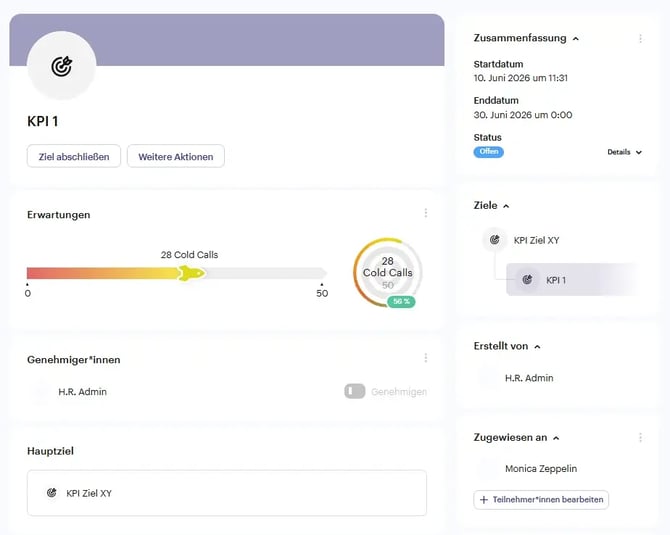Screen dimensions: 670x535
Task: Collapse the Zusammenfassung section
Action: tap(576, 38)
